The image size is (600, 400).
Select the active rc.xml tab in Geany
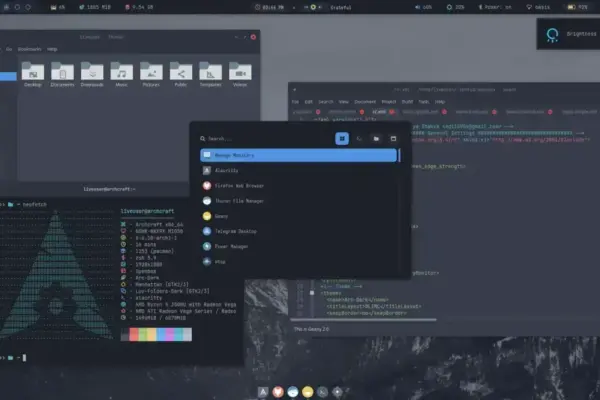coord(379,112)
